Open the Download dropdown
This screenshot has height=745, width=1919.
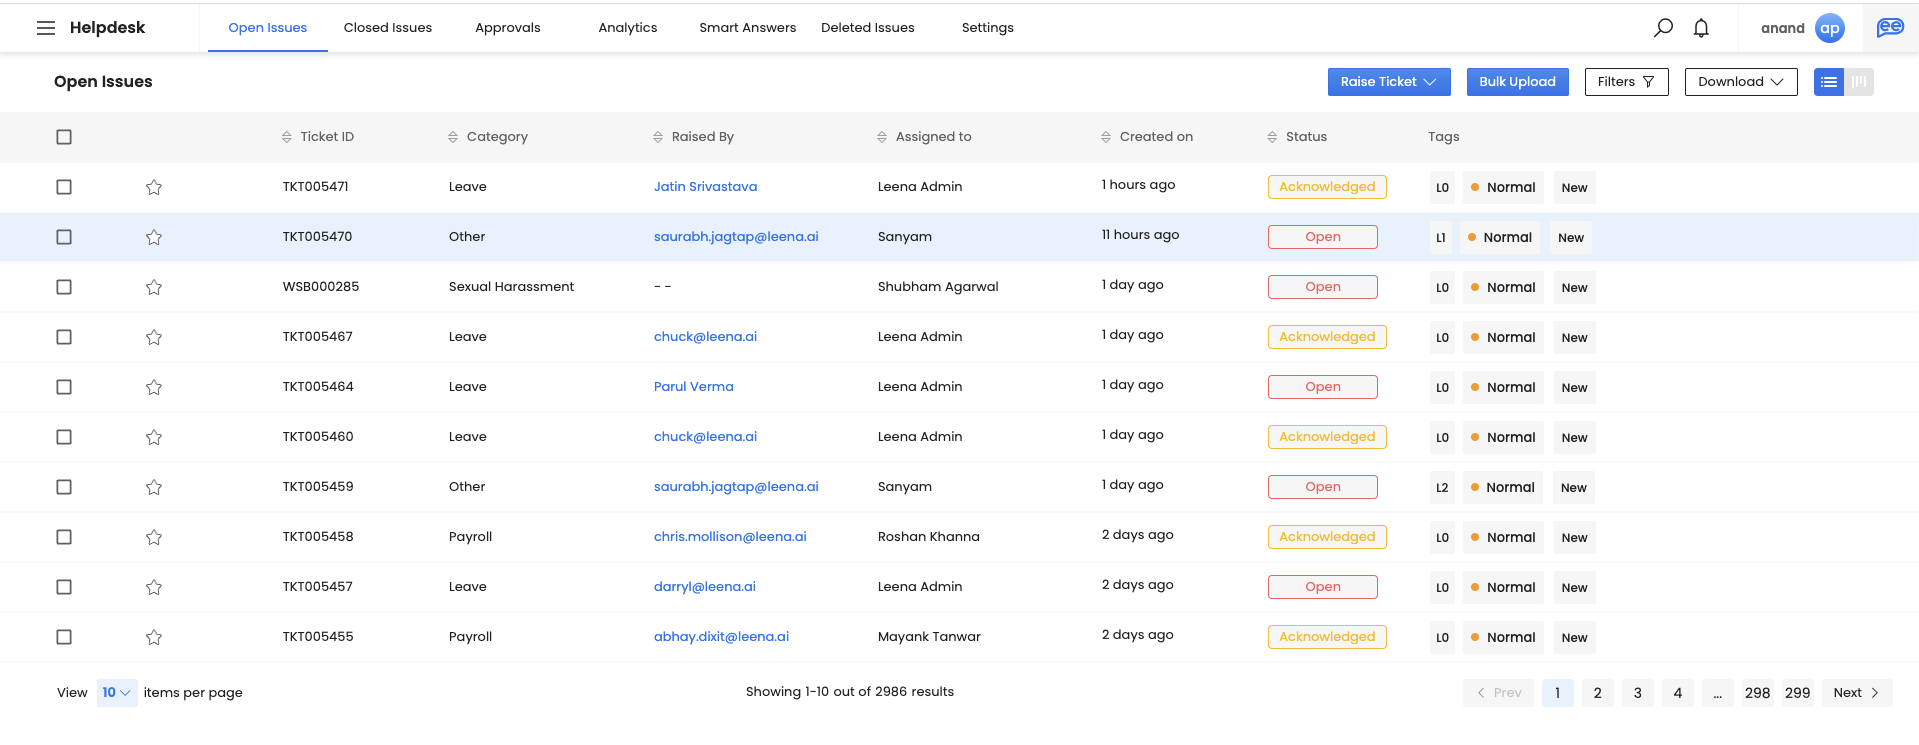(1741, 82)
